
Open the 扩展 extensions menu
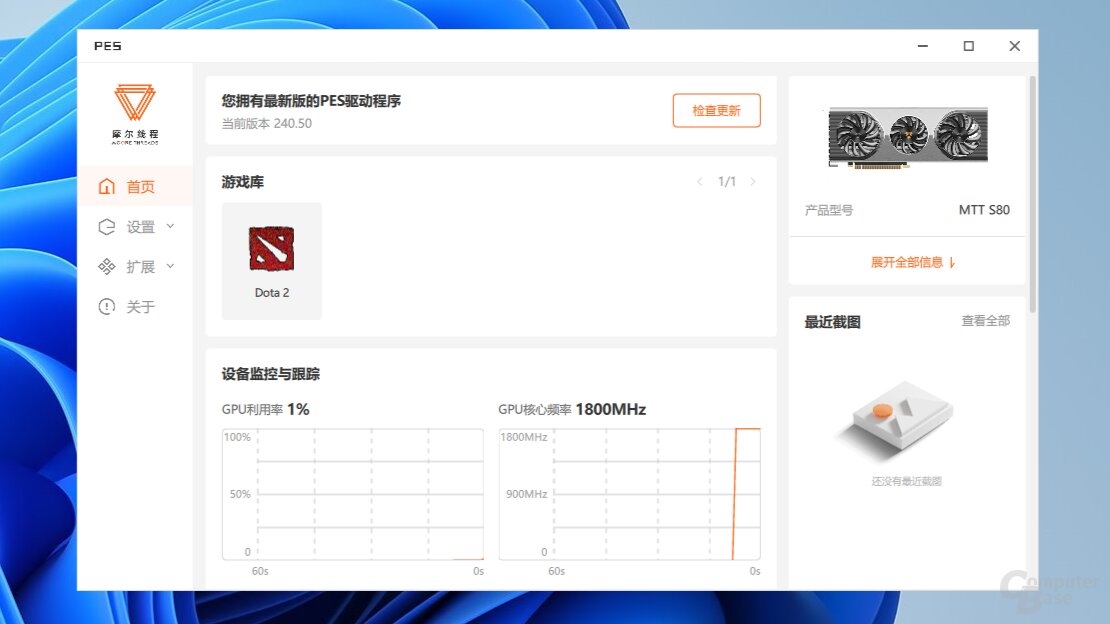pyautogui.click(x=135, y=266)
